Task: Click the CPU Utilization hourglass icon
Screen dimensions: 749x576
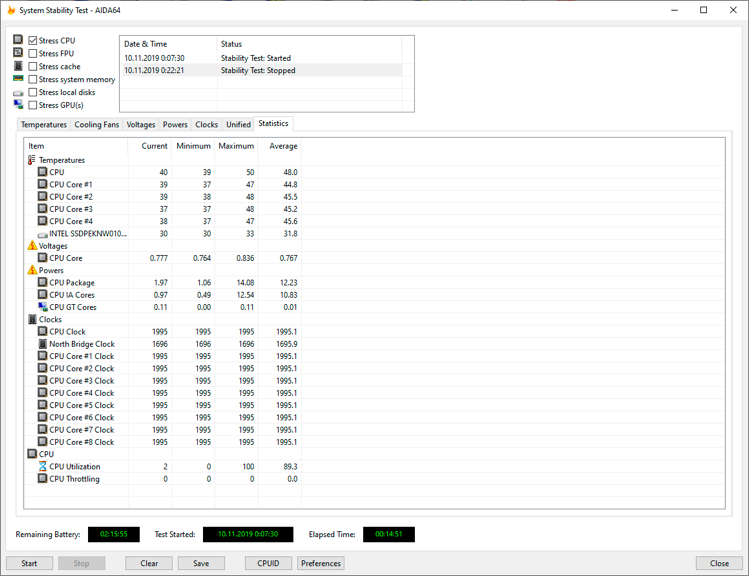Action: [43, 467]
